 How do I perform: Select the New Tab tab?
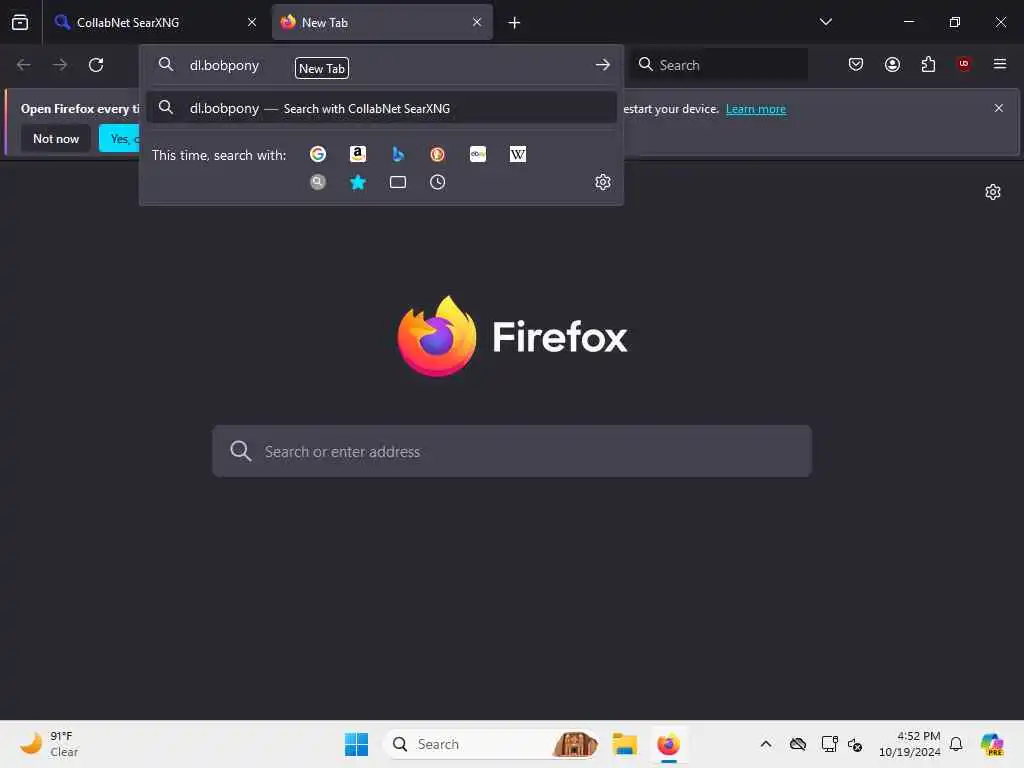(382, 22)
